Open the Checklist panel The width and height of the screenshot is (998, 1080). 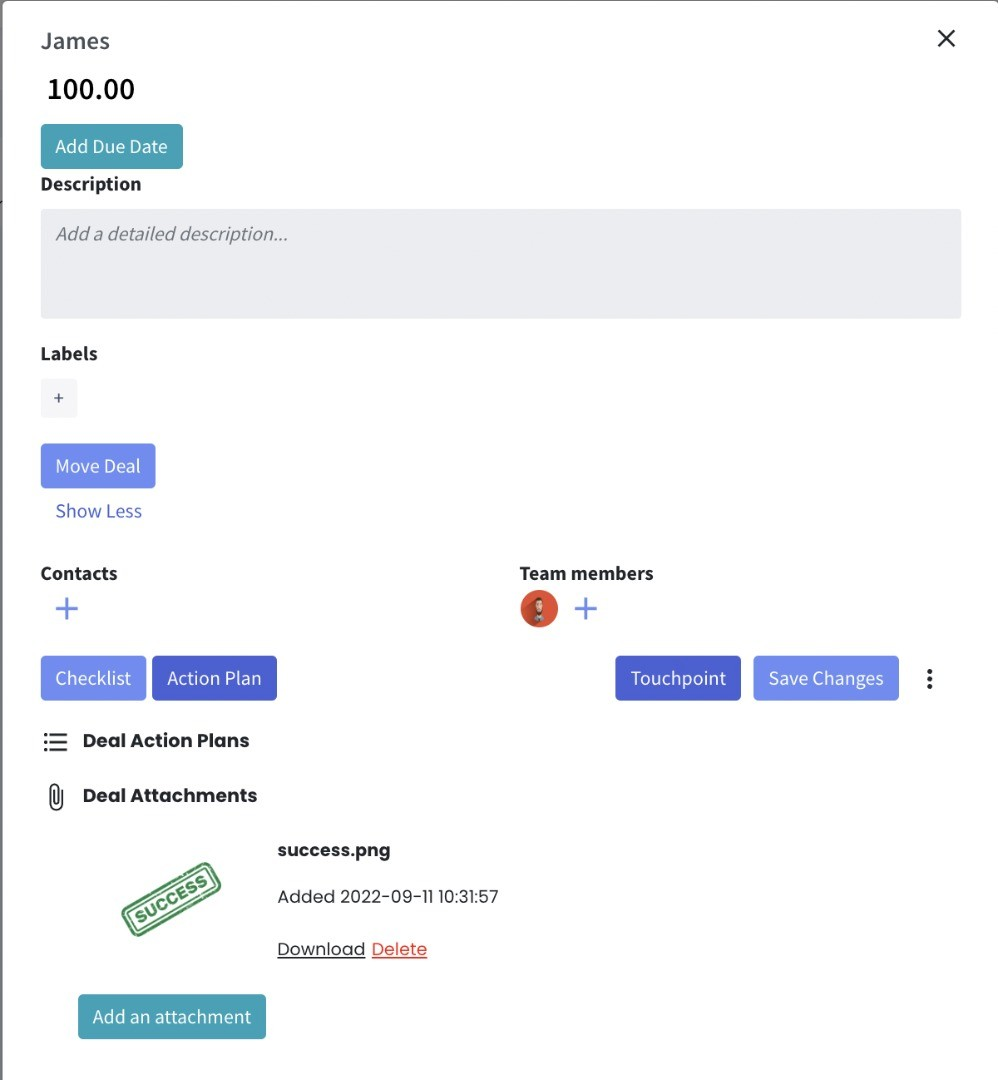[x=93, y=678]
